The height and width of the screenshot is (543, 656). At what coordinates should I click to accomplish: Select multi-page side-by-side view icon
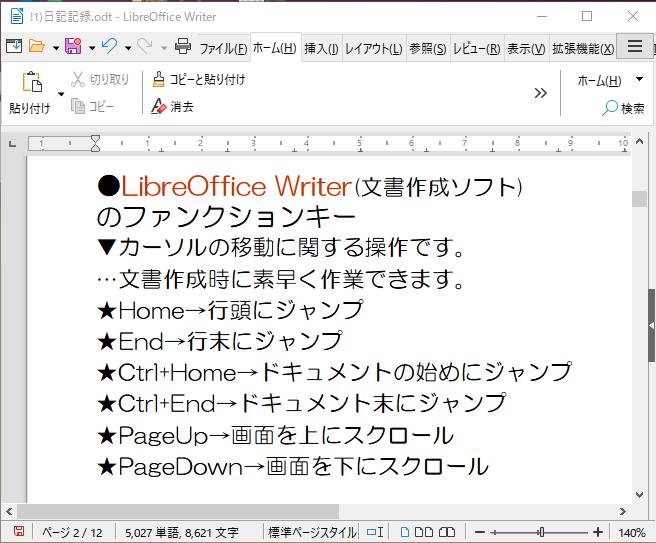pos(424,532)
